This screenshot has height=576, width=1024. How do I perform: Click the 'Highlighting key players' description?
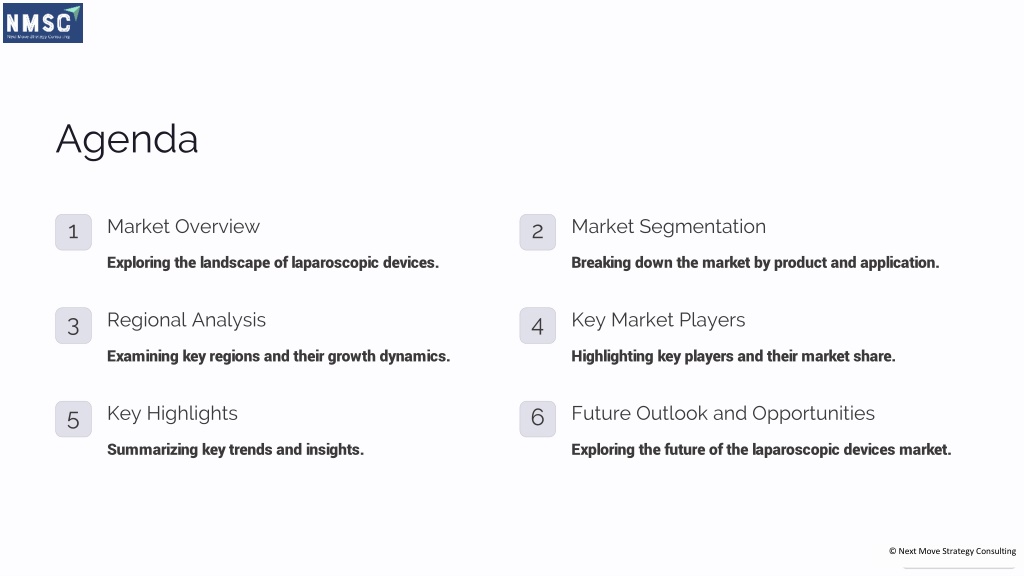pyautogui.click(x=733, y=356)
